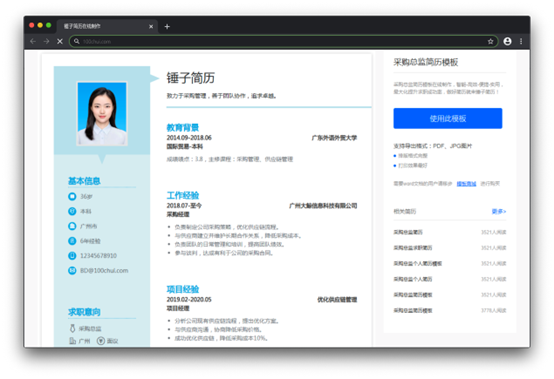
Task: Click the resume profile photo
Action: (102, 114)
